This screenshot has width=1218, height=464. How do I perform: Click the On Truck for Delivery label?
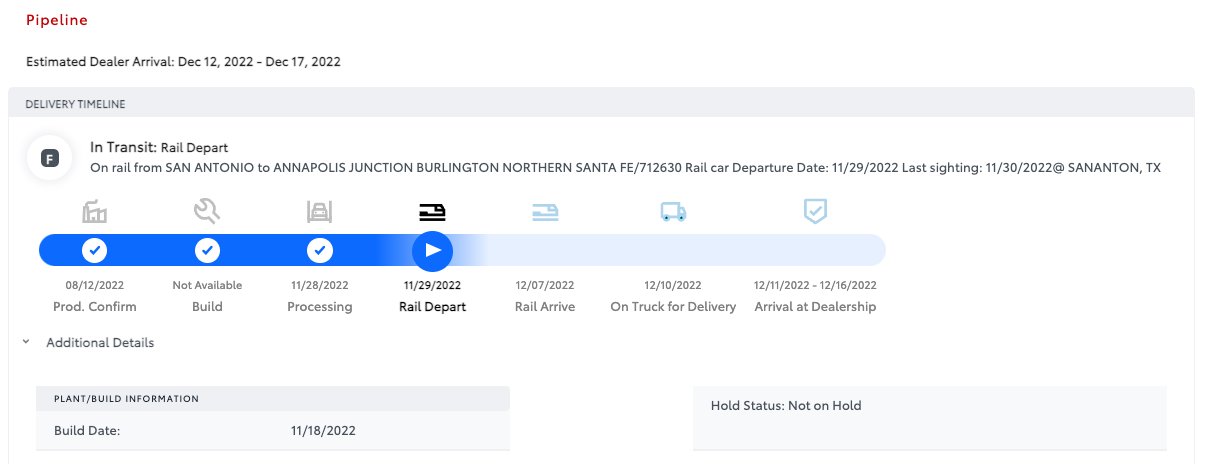coord(673,307)
